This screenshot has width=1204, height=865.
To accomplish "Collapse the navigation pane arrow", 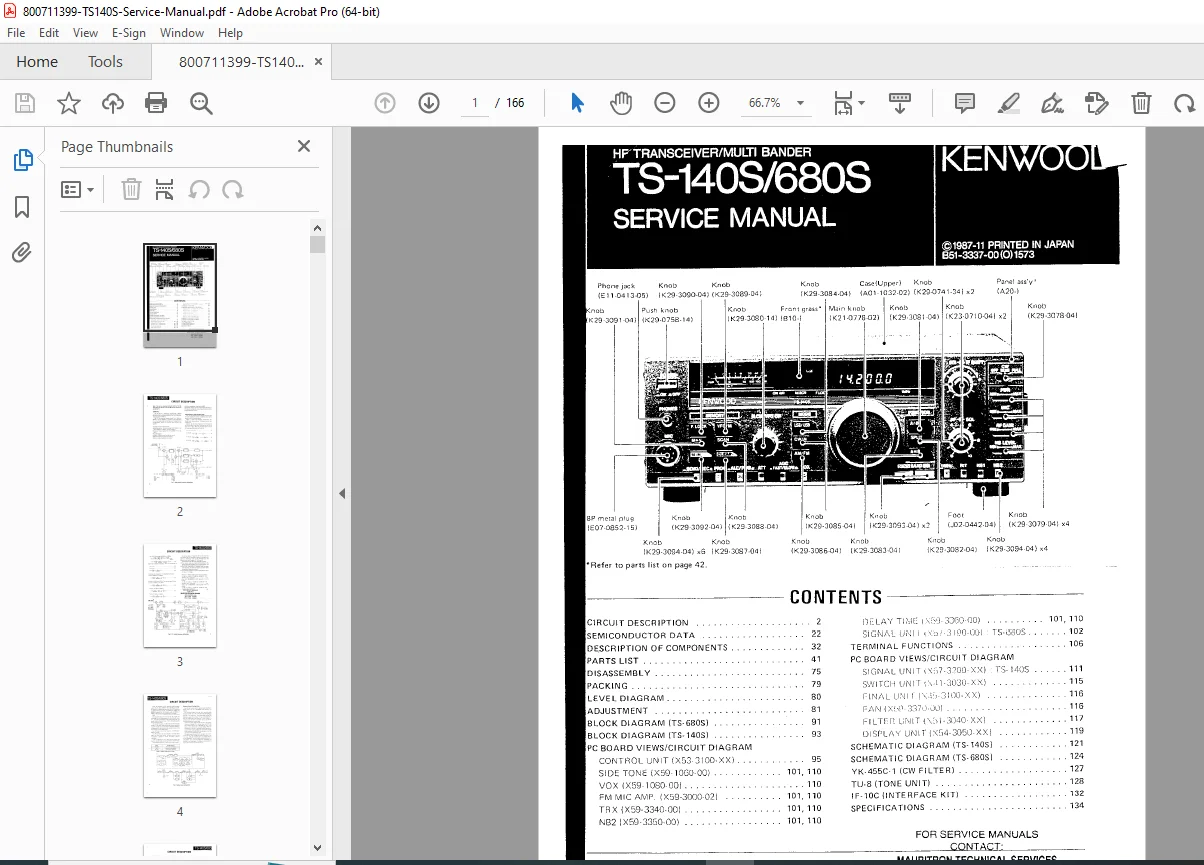I will point(342,493).
